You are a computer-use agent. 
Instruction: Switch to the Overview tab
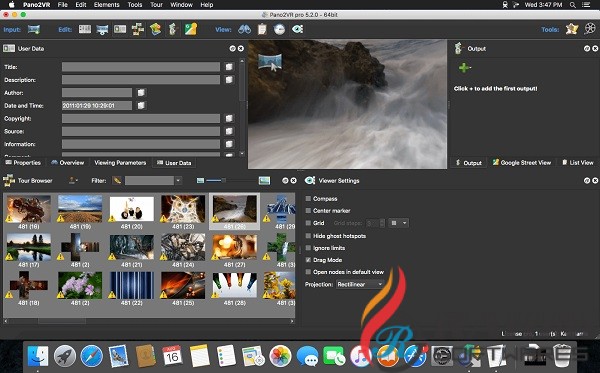tap(67, 163)
